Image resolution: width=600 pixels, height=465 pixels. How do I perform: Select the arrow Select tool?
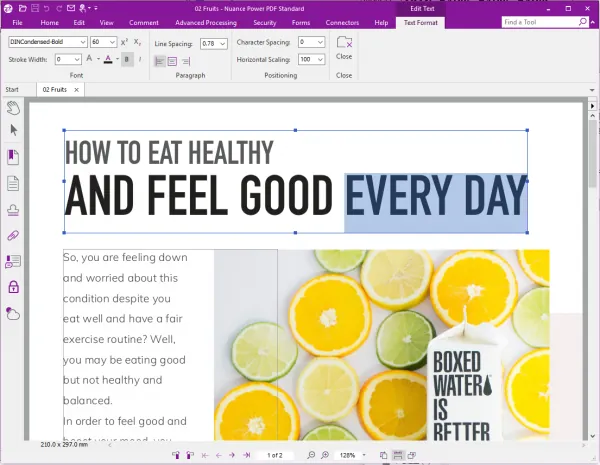click(14, 130)
